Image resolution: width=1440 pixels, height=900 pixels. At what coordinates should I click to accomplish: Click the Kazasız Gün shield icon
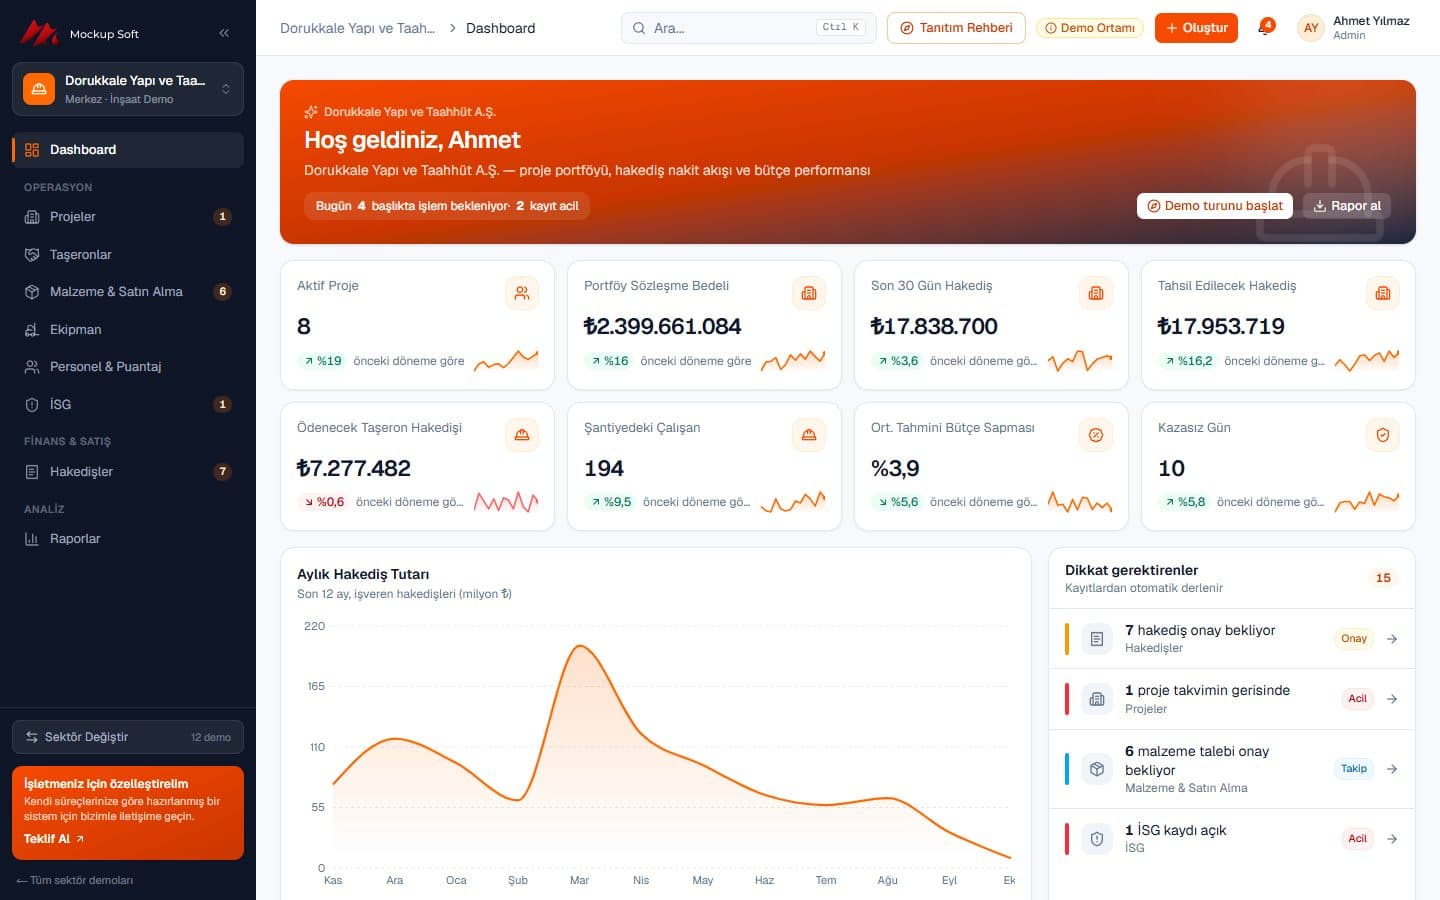[1383, 435]
